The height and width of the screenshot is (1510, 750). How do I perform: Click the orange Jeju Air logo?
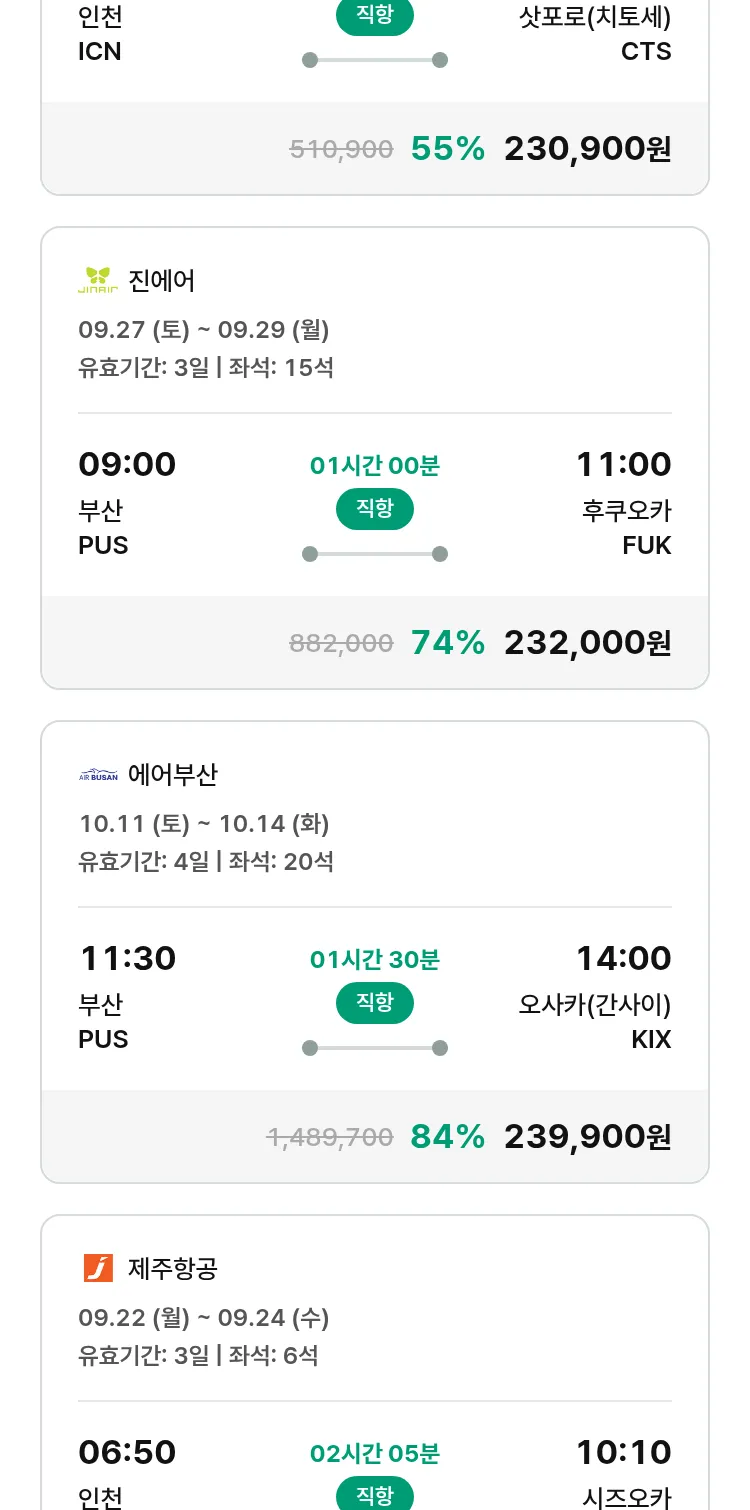pos(98,1269)
